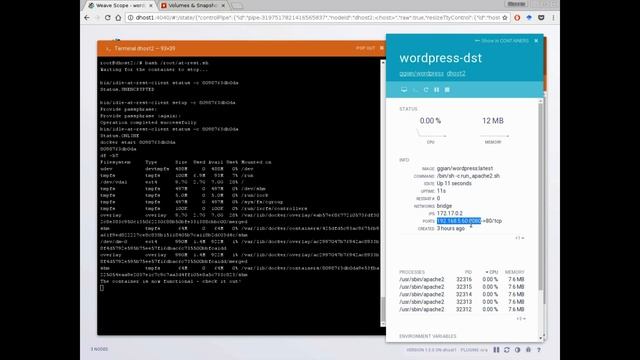Open help with the question mark icon
Screen dimensions: 640x360
(539, 350)
